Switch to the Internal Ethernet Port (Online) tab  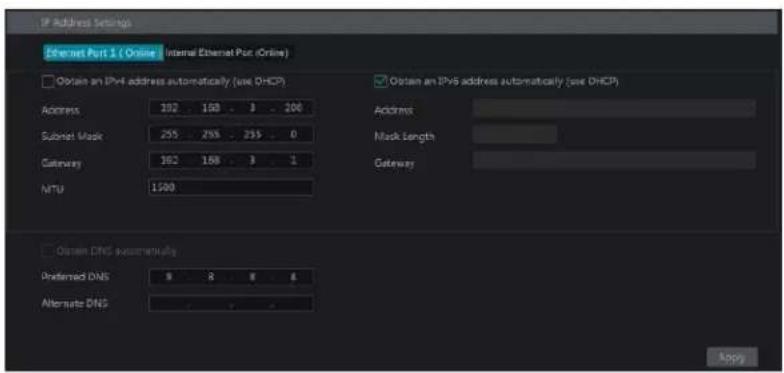[x=227, y=52]
